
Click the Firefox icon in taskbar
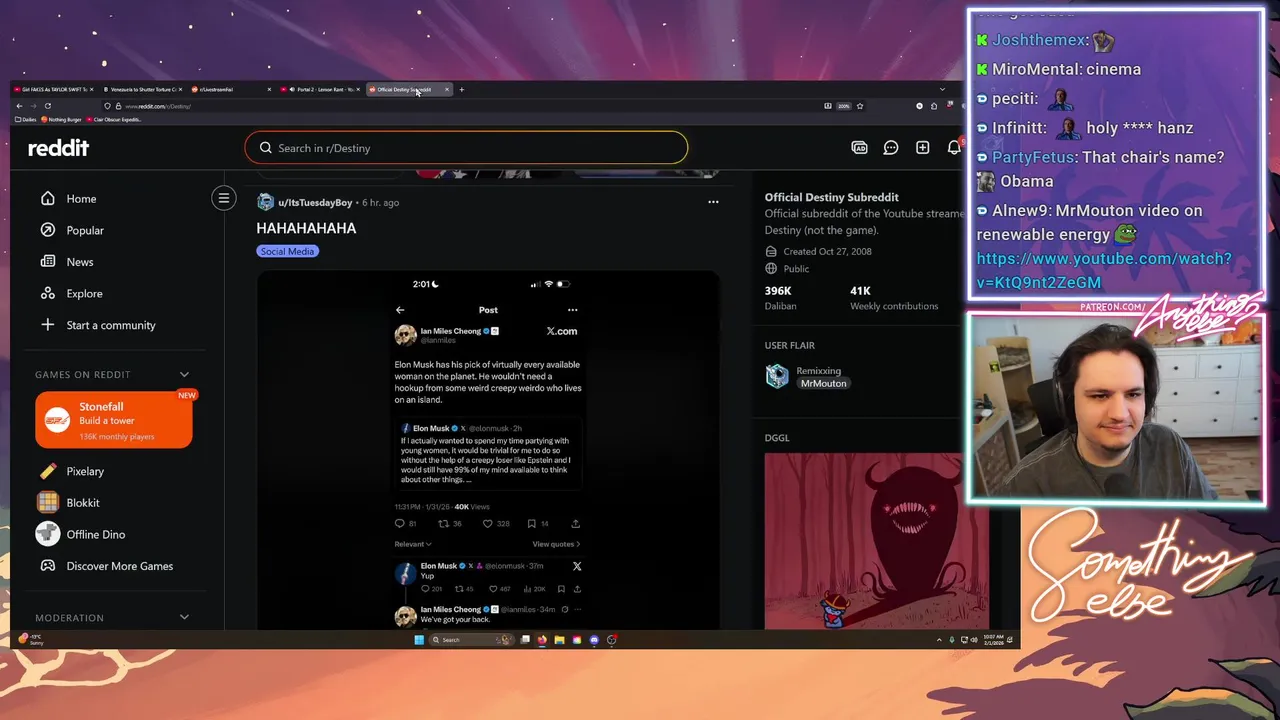542,640
